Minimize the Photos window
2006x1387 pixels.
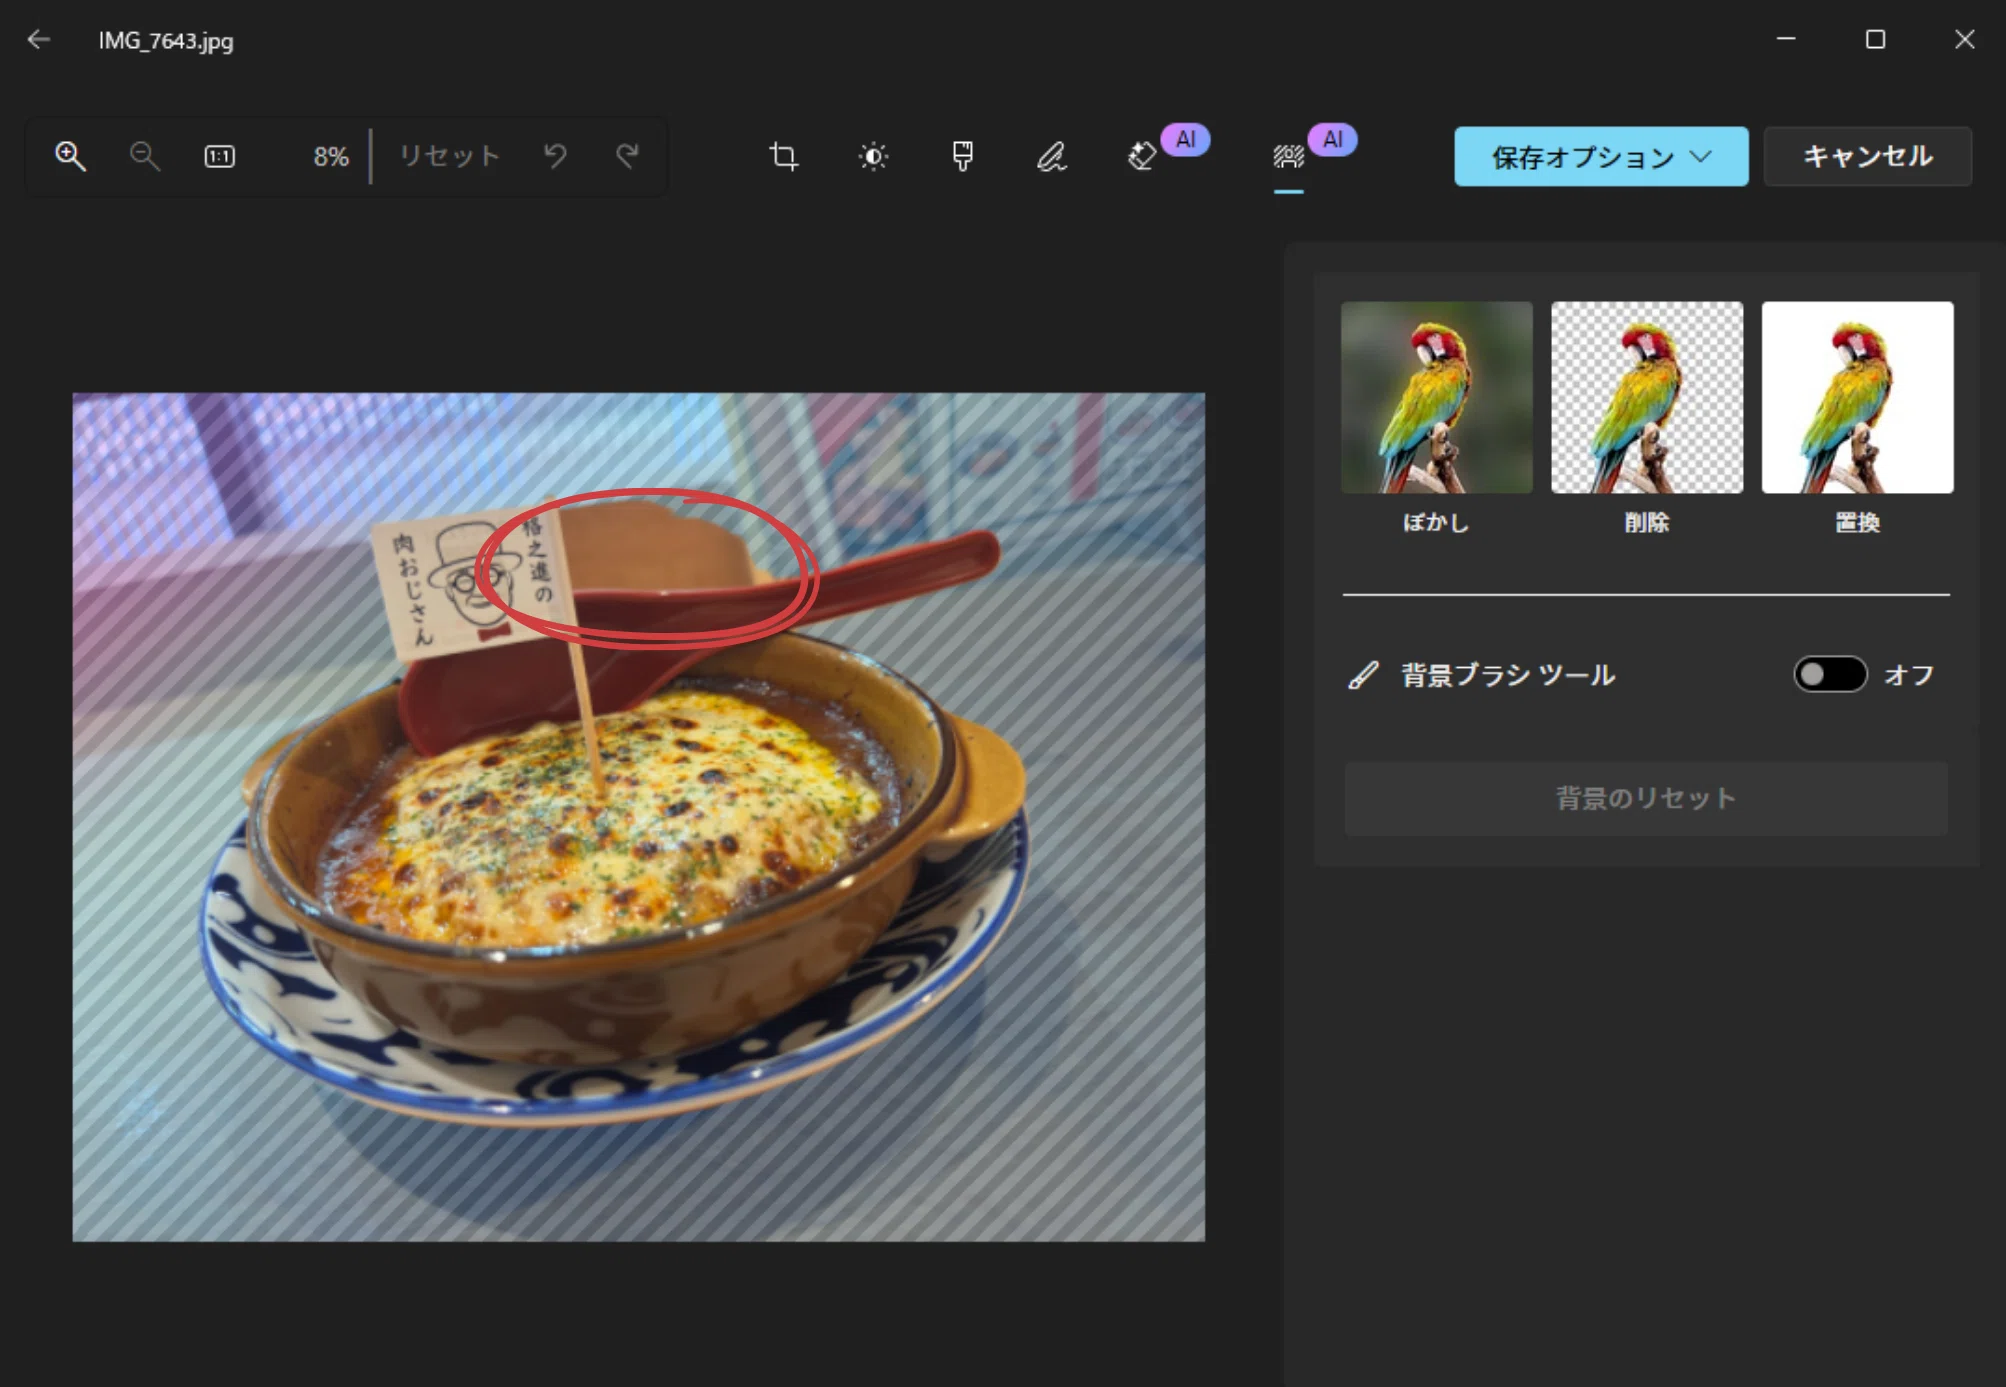tap(1786, 39)
